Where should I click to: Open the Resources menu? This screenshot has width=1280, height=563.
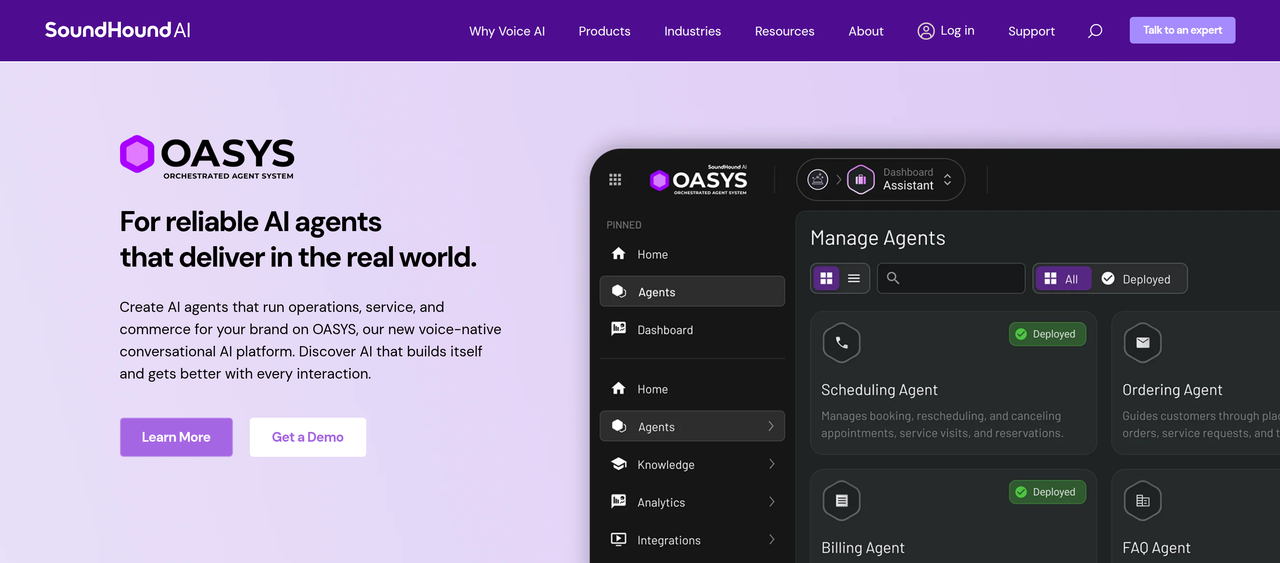(x=784, y=31)
